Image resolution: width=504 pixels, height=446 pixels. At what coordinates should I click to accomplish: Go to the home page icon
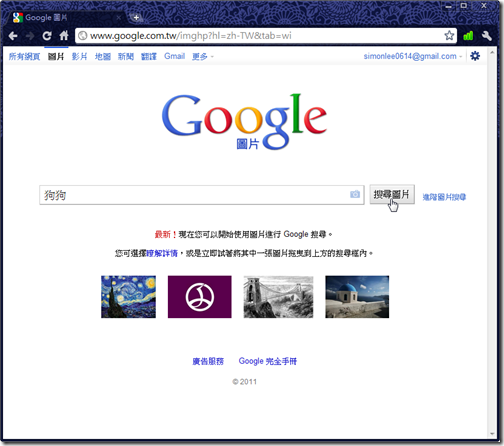[64, 35]
